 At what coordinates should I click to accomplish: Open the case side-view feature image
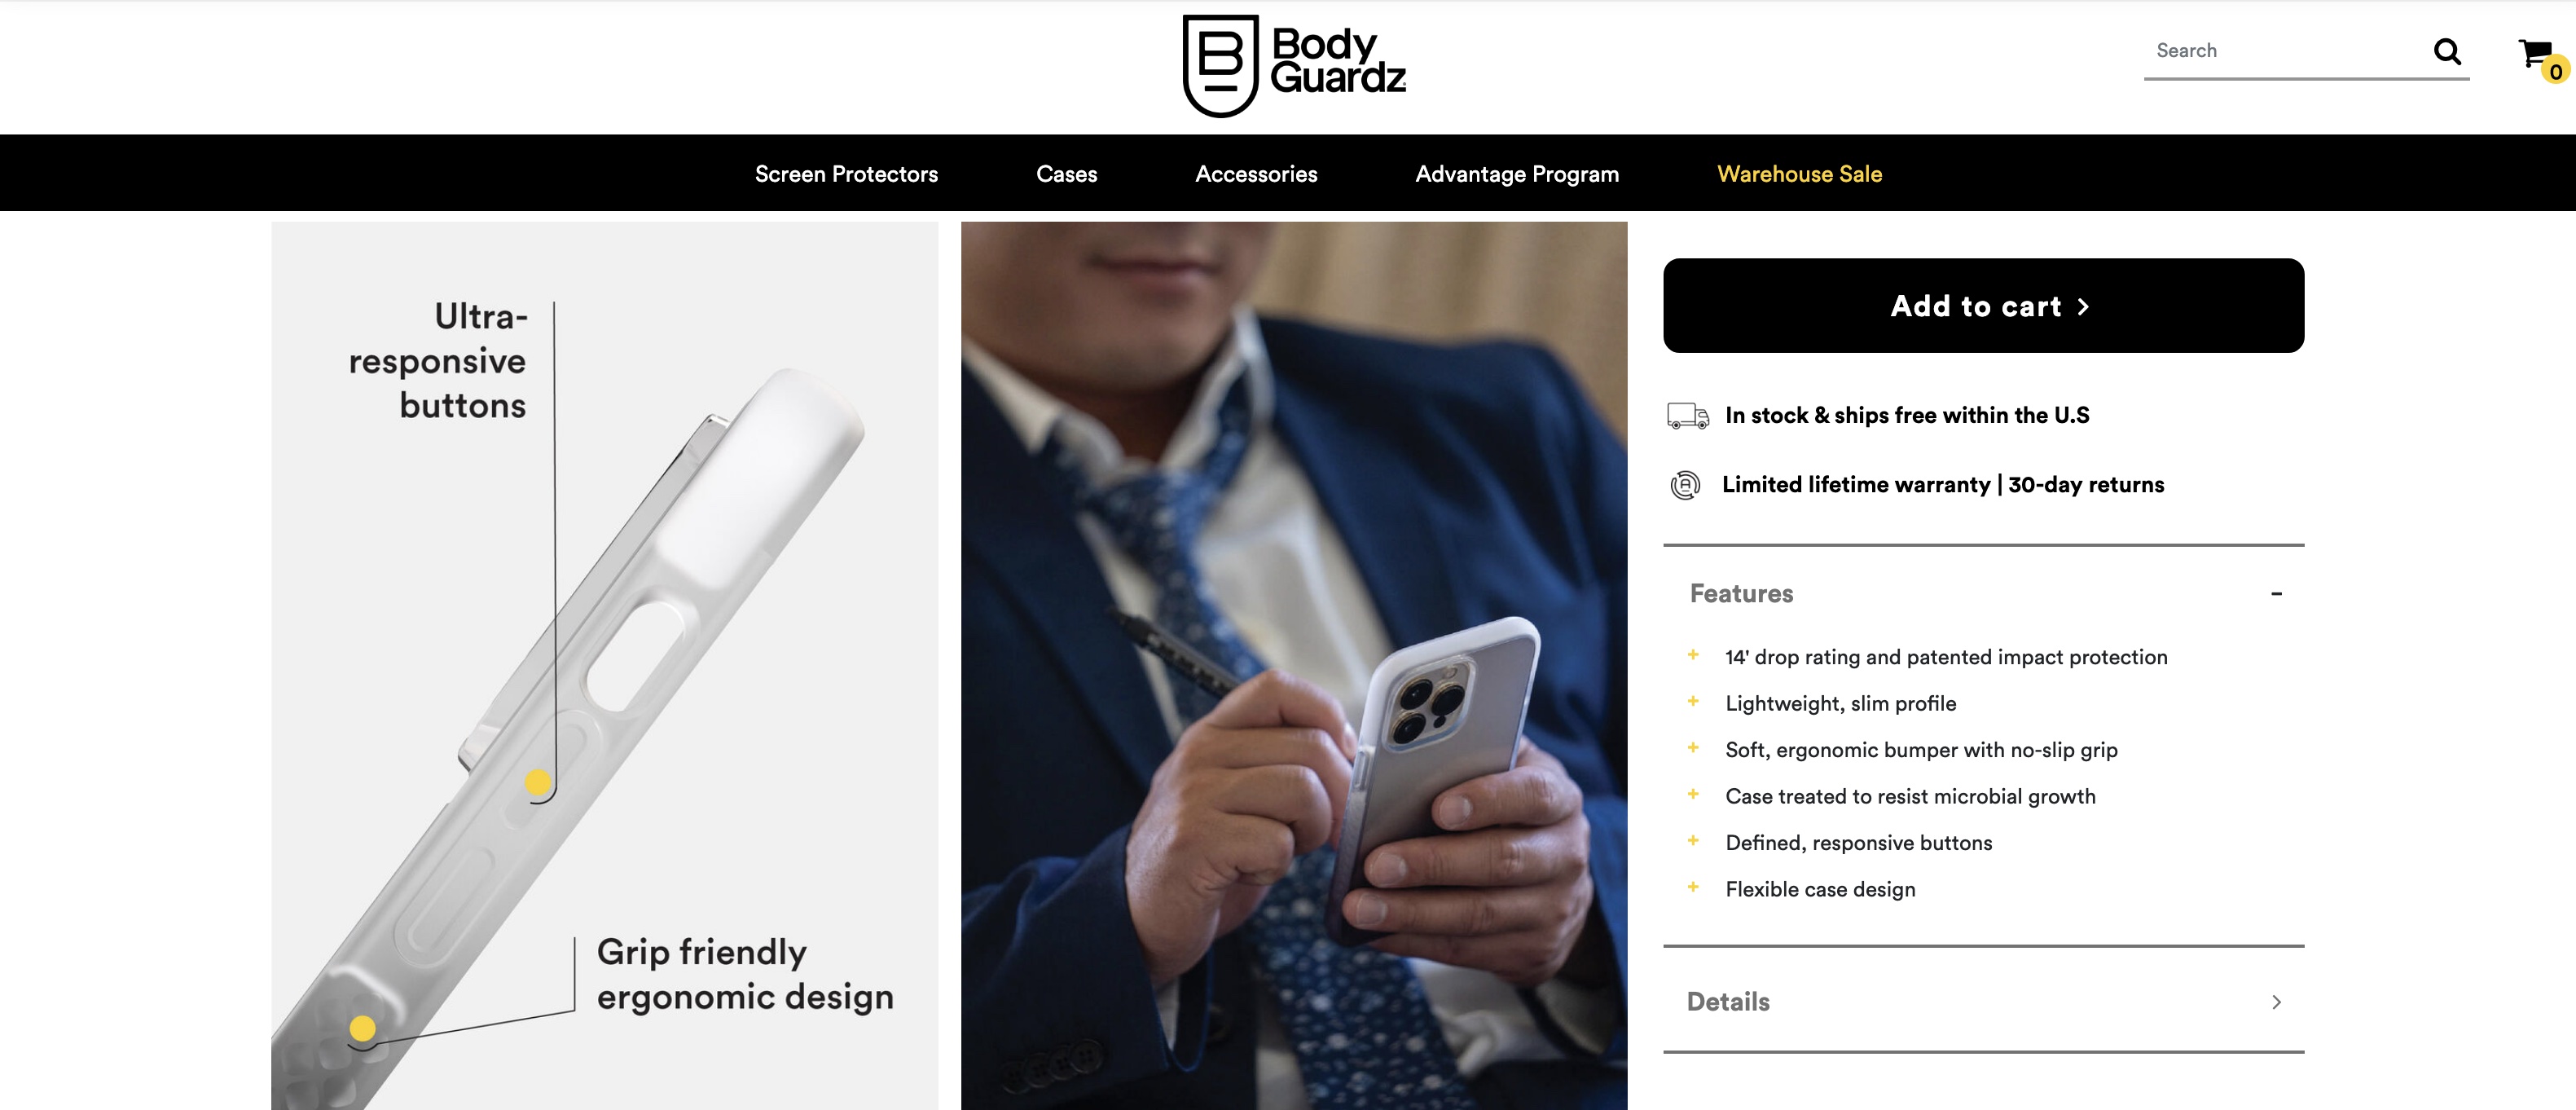click(605, 666)
